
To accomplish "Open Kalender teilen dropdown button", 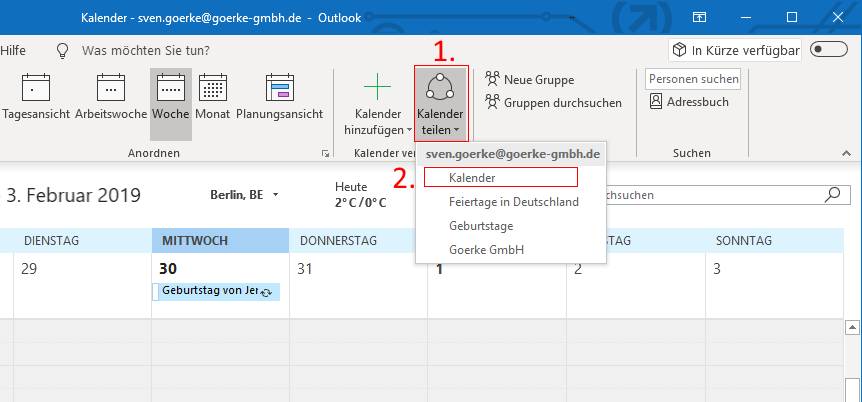I will pyautogui.click(x=440, y=104).
